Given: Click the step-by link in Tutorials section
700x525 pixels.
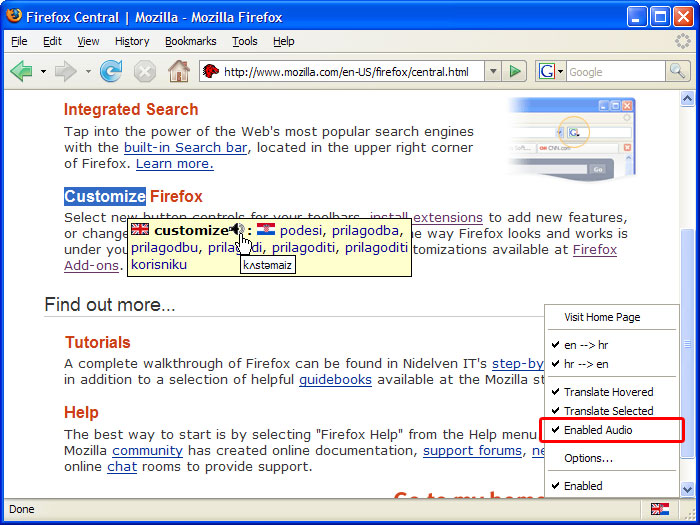Looking at the screenshot, I should pyautogui.click(x=518, y=363).
